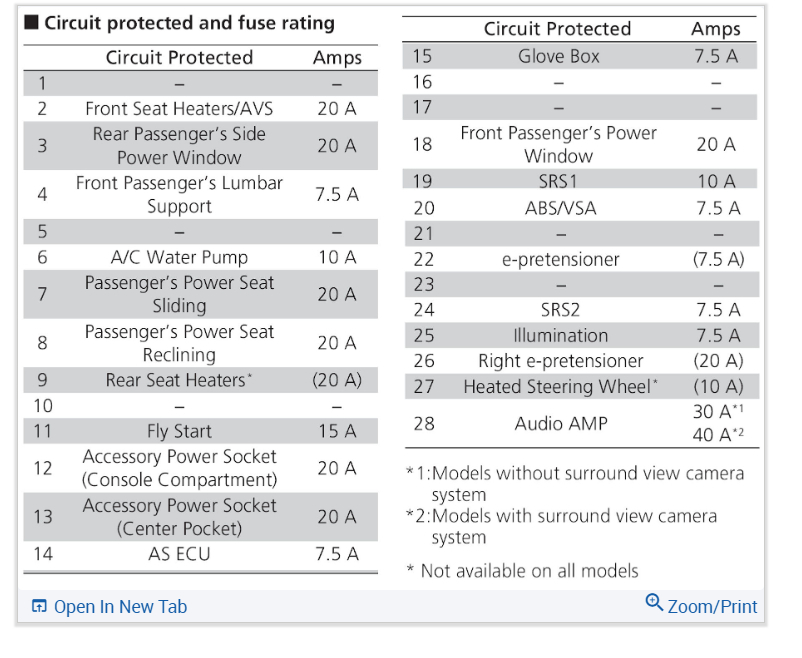Click the Zoom/Print magnifier icon

pyautogui.click(x=654, y=602)
